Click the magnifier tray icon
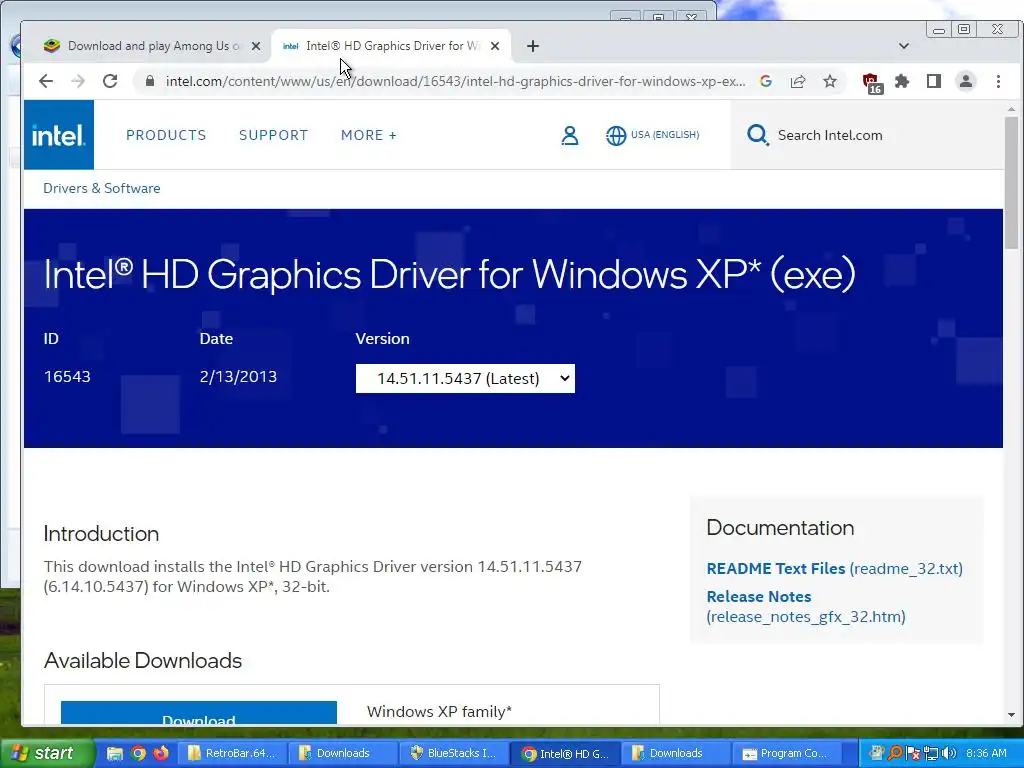The height and width of the screenshot is (768, 1024). pos(895,753)
